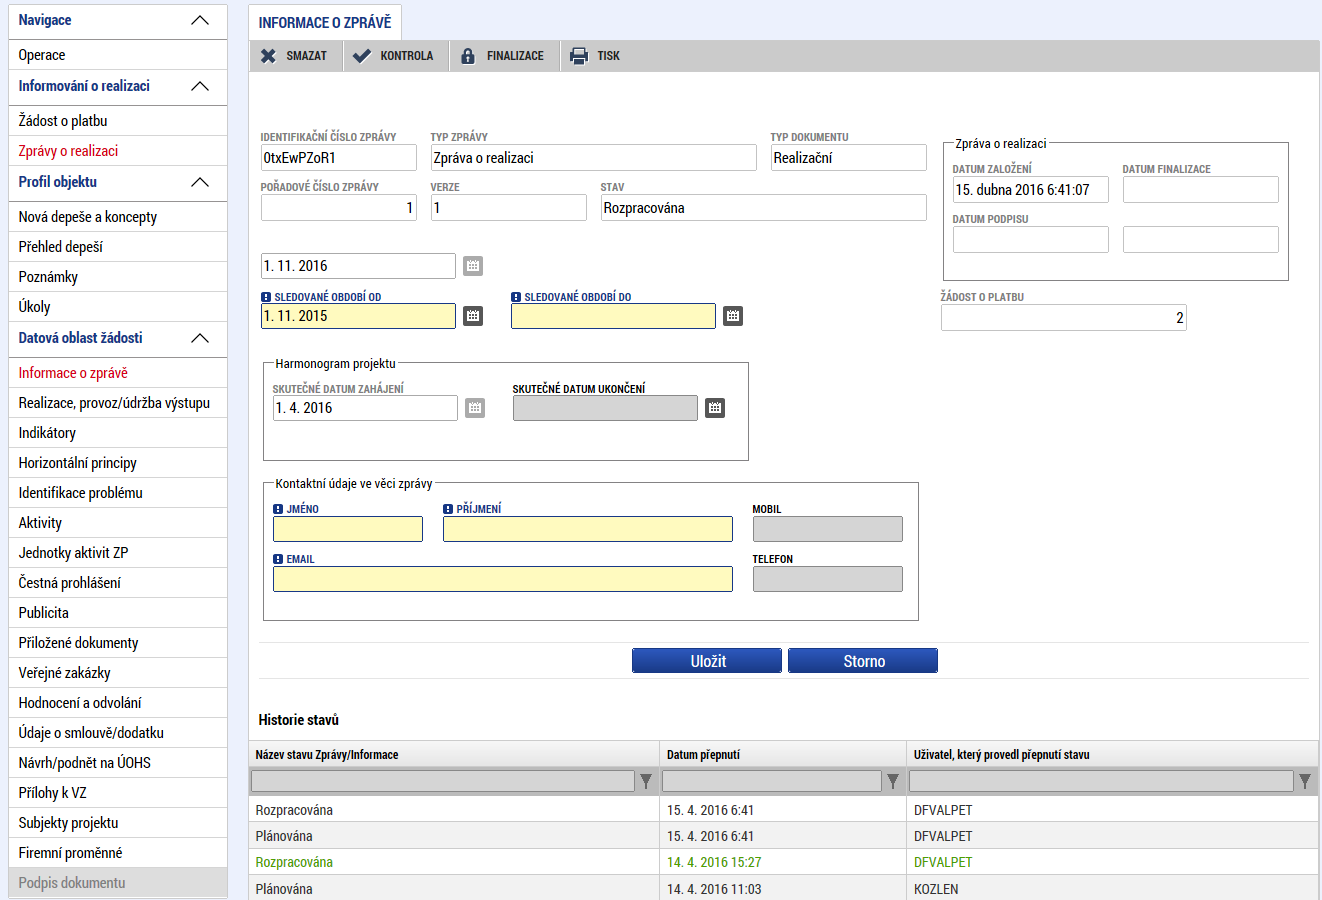Open Přehled depeší menu item
The image size is (1322, 900).
tap(118, 247)
